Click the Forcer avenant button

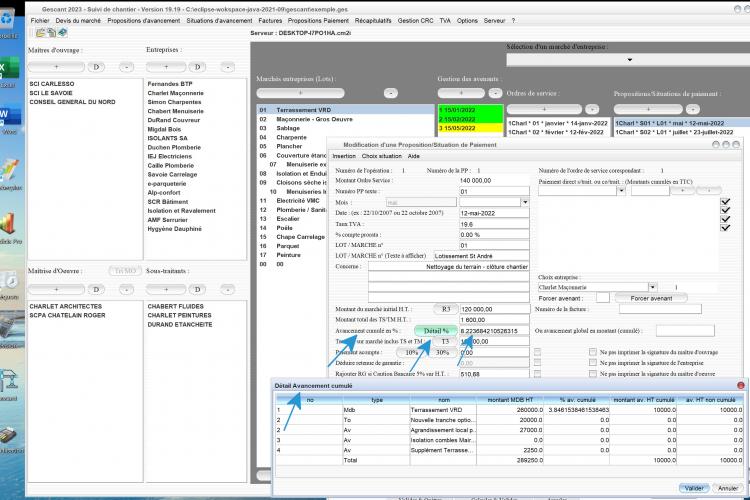651,298
